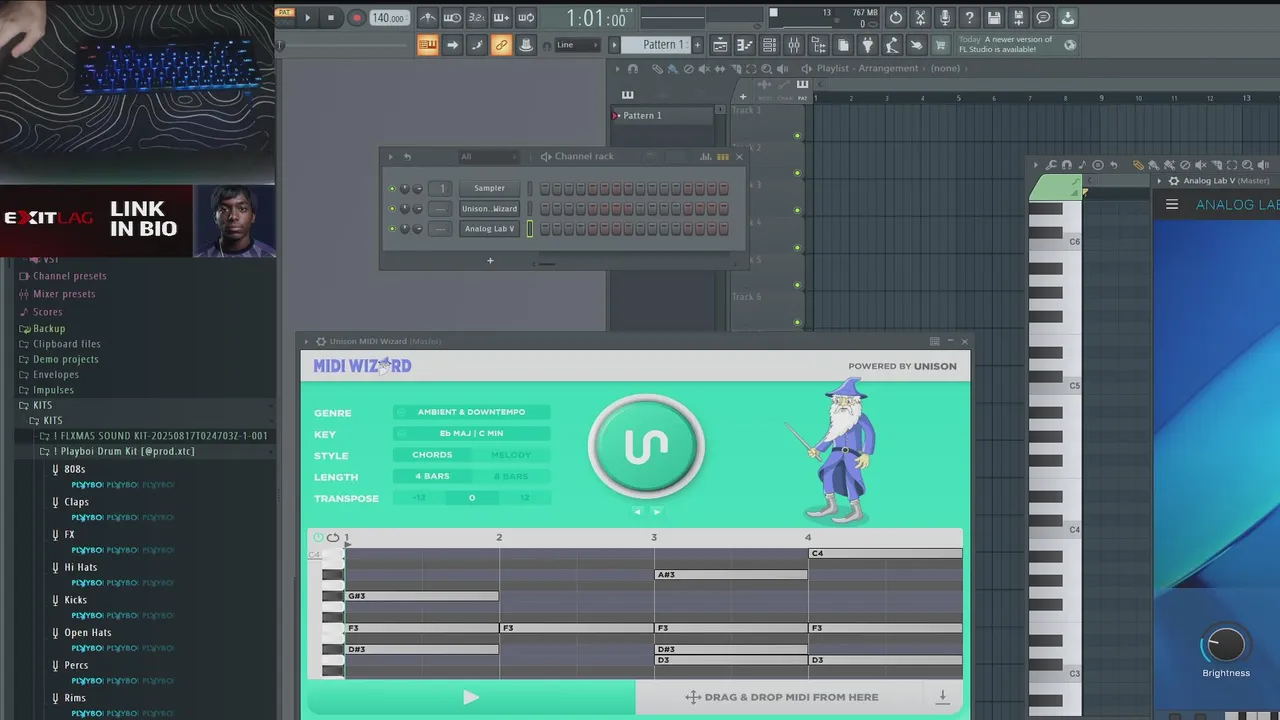Click the download arrow in MIDI Wizard

click(942, 697)
